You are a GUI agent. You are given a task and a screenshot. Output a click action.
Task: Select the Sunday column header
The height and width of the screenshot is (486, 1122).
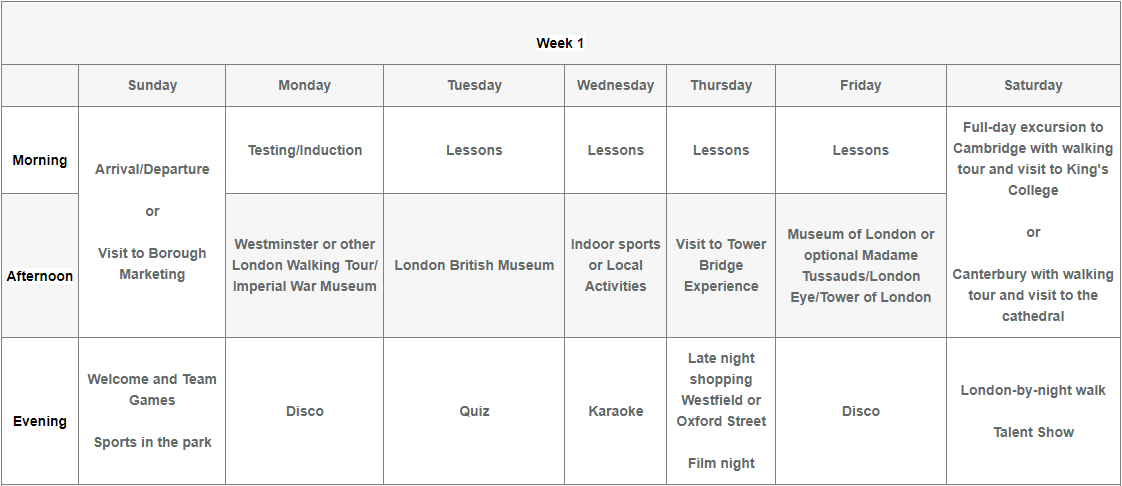point(152,86)
